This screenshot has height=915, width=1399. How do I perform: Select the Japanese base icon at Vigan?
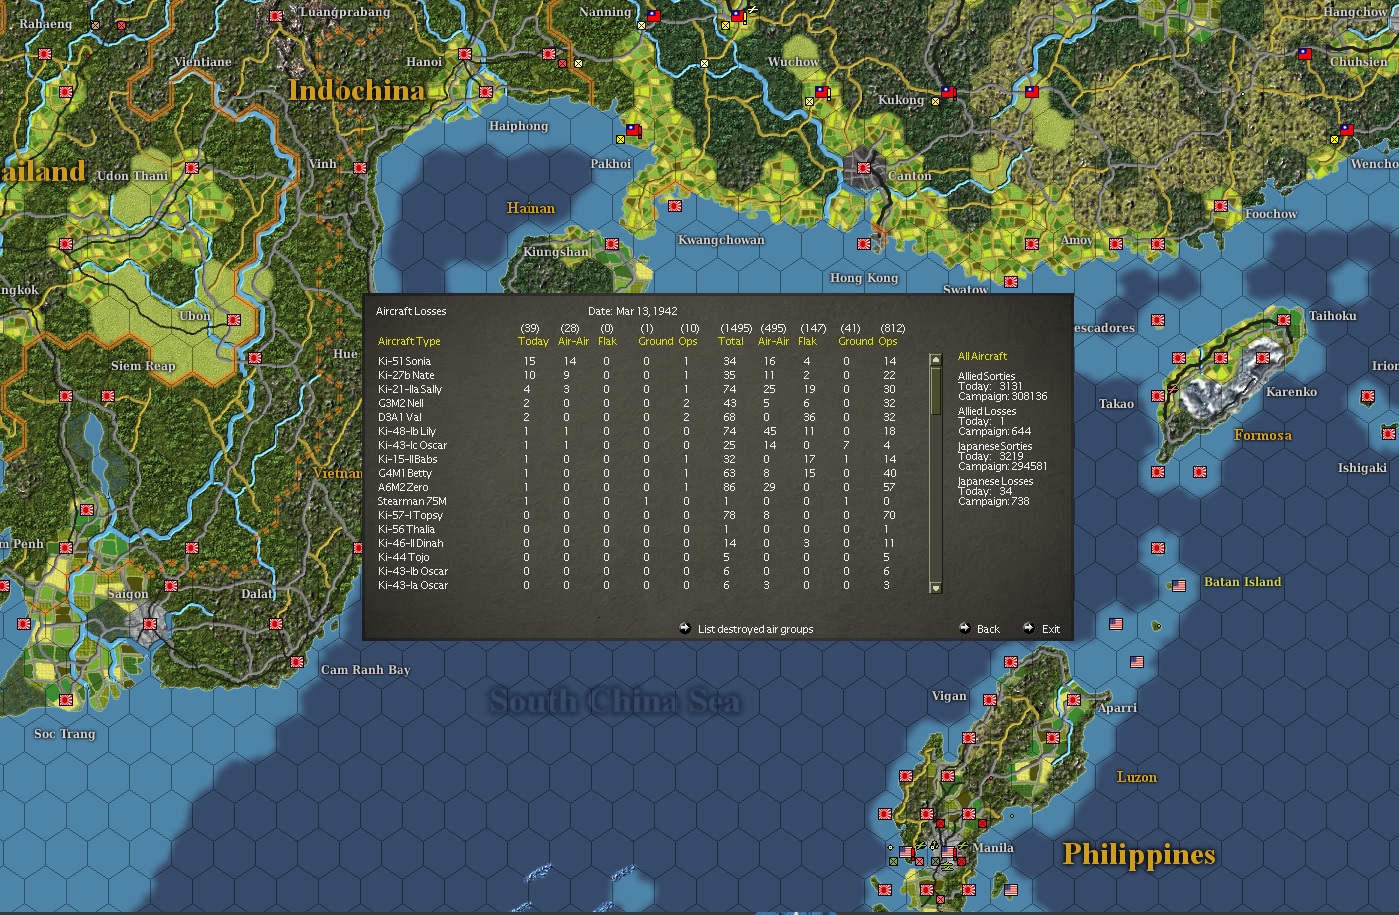pos(990,700)
